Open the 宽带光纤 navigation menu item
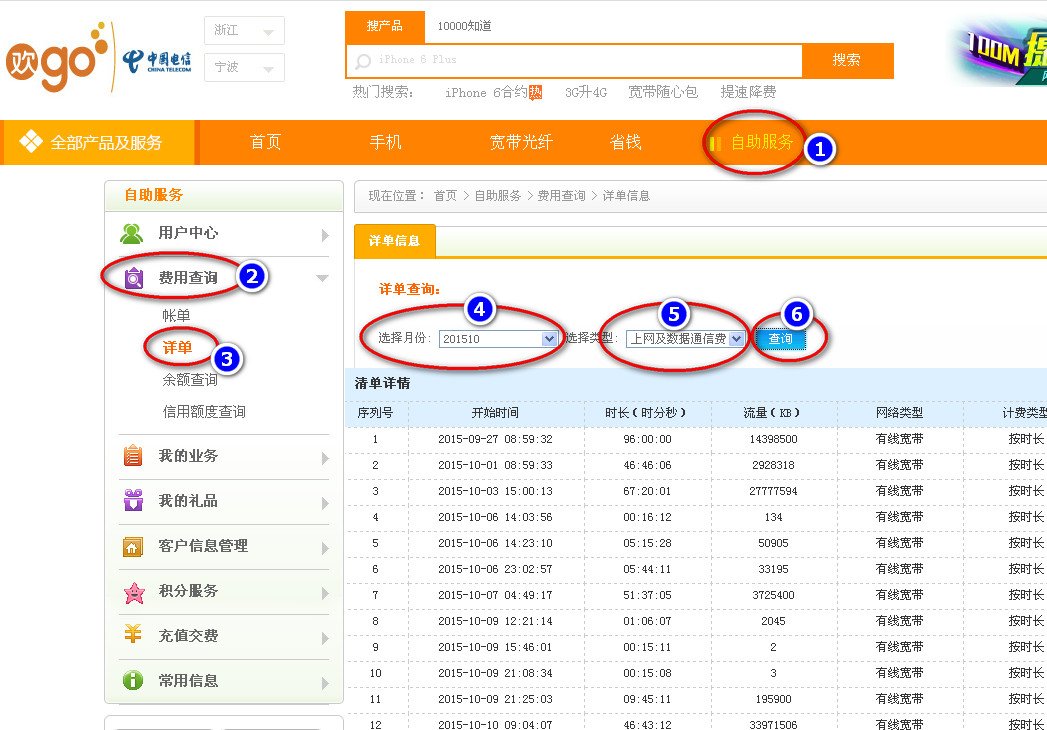 520,143
